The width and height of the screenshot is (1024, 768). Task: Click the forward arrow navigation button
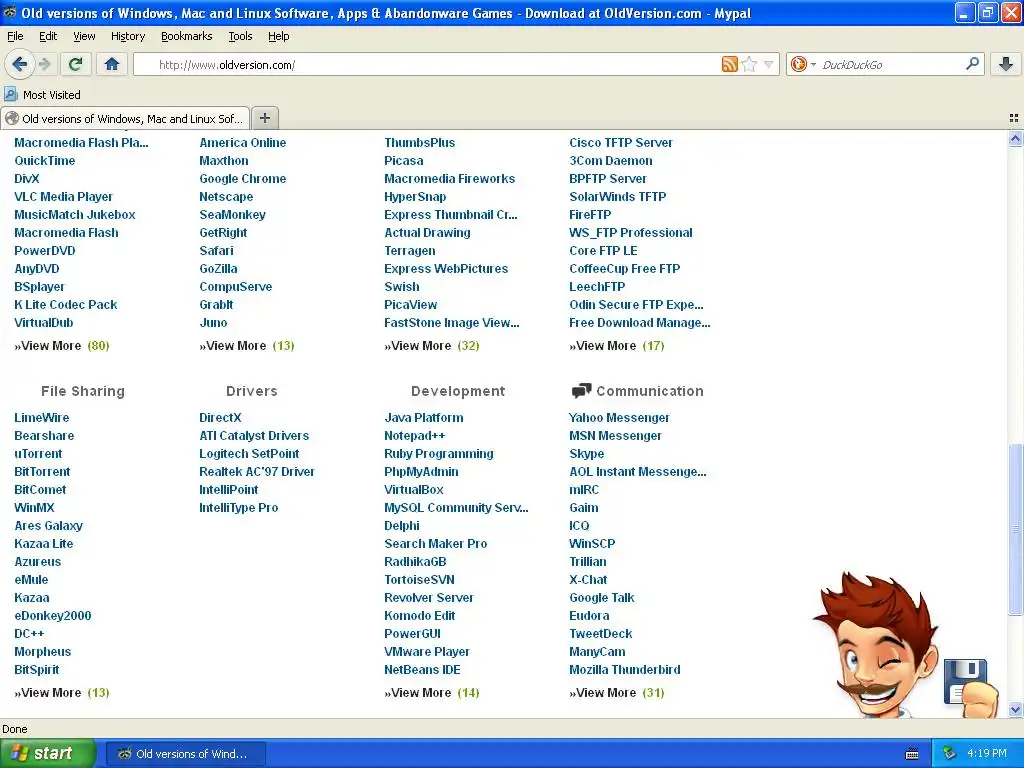pyautogui.click(x=44, y=64)
